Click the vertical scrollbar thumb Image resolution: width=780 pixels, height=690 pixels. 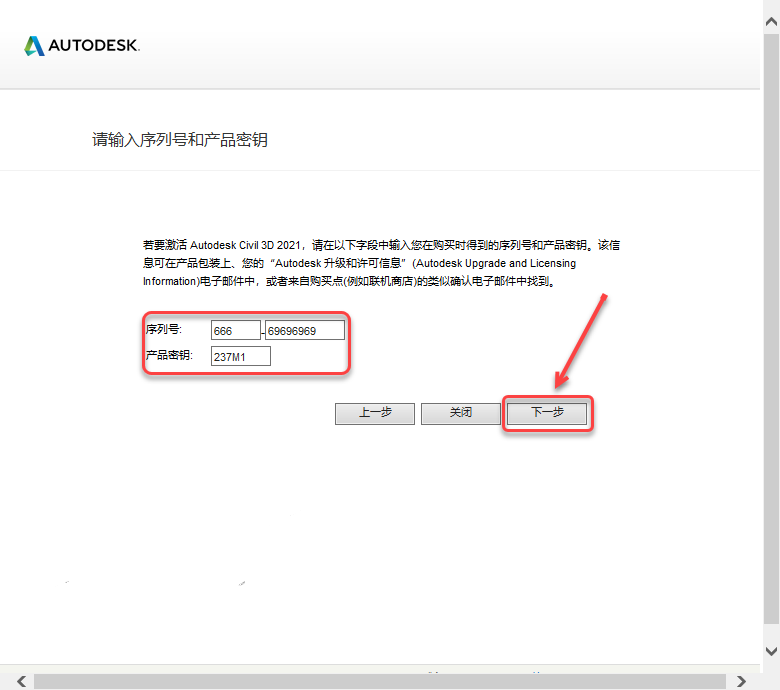(x=771, y=328)
